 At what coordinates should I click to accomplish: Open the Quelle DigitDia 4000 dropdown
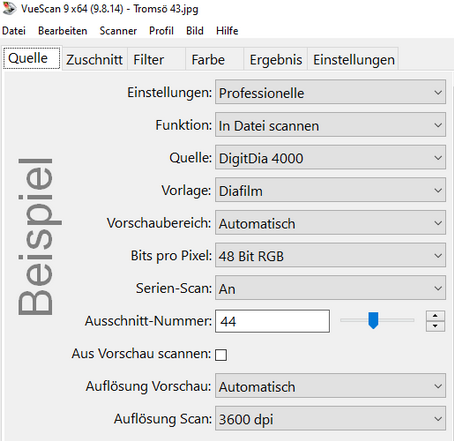point(330,158)
